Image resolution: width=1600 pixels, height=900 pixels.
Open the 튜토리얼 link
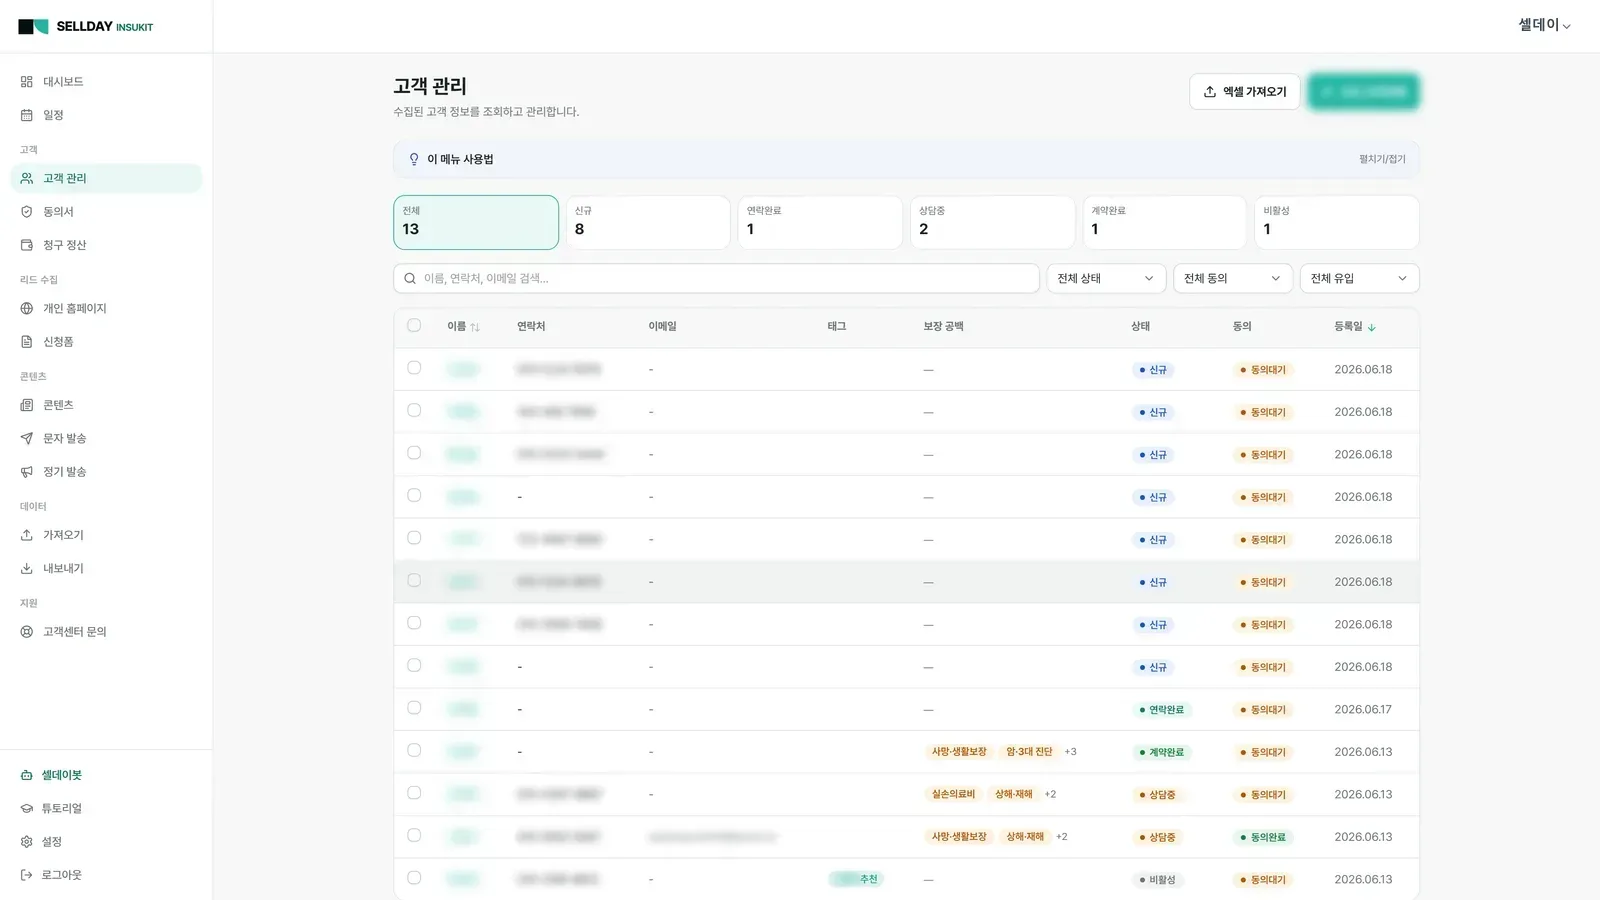[106, 808]
